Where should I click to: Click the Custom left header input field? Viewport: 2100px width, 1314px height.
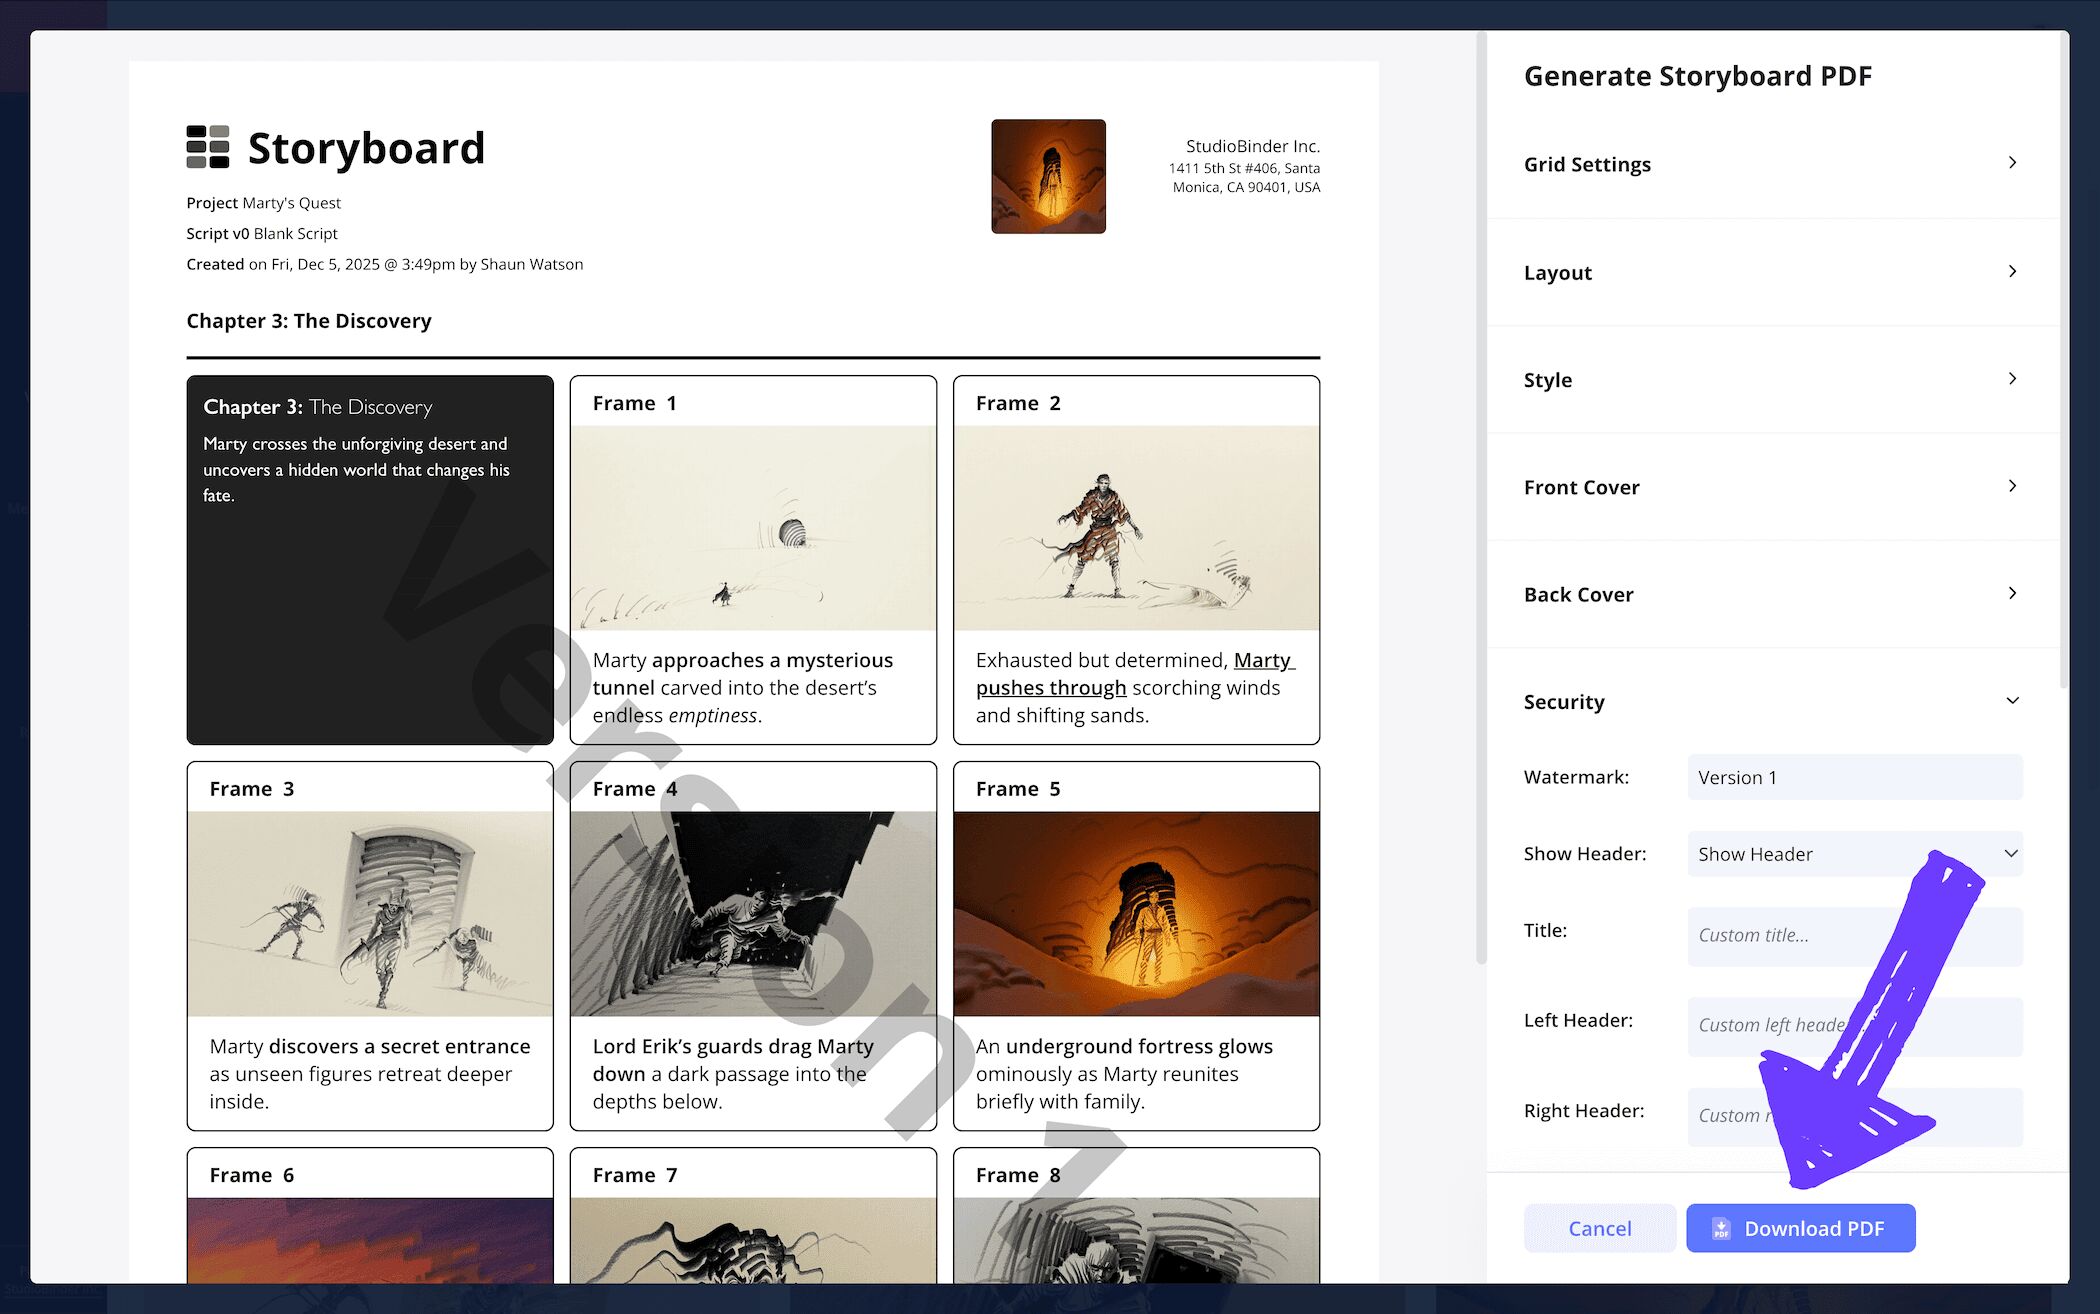pyautogui.click(x=1854, y=1026)
